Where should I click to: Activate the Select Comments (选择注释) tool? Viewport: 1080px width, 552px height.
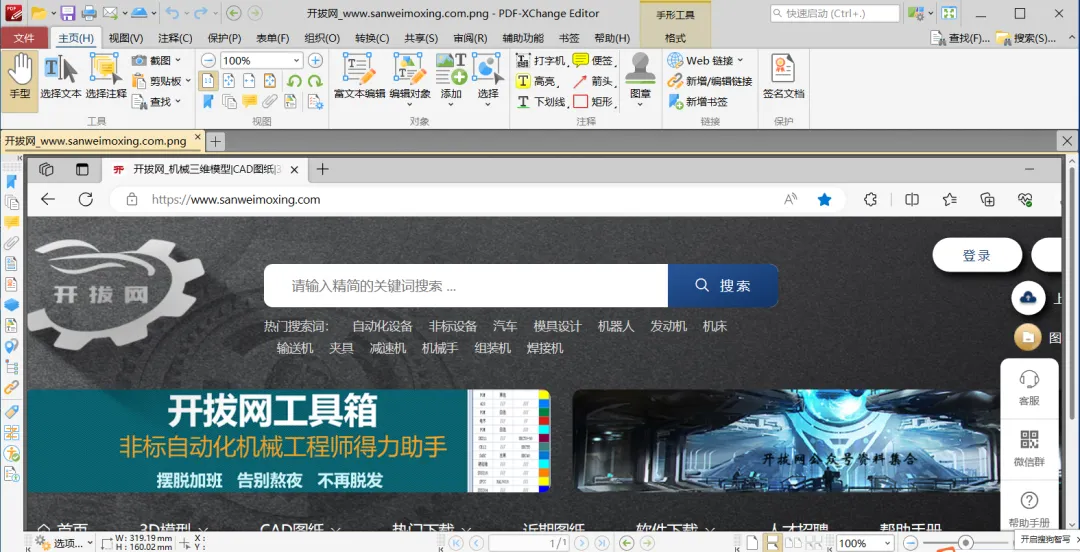[106, 77]
